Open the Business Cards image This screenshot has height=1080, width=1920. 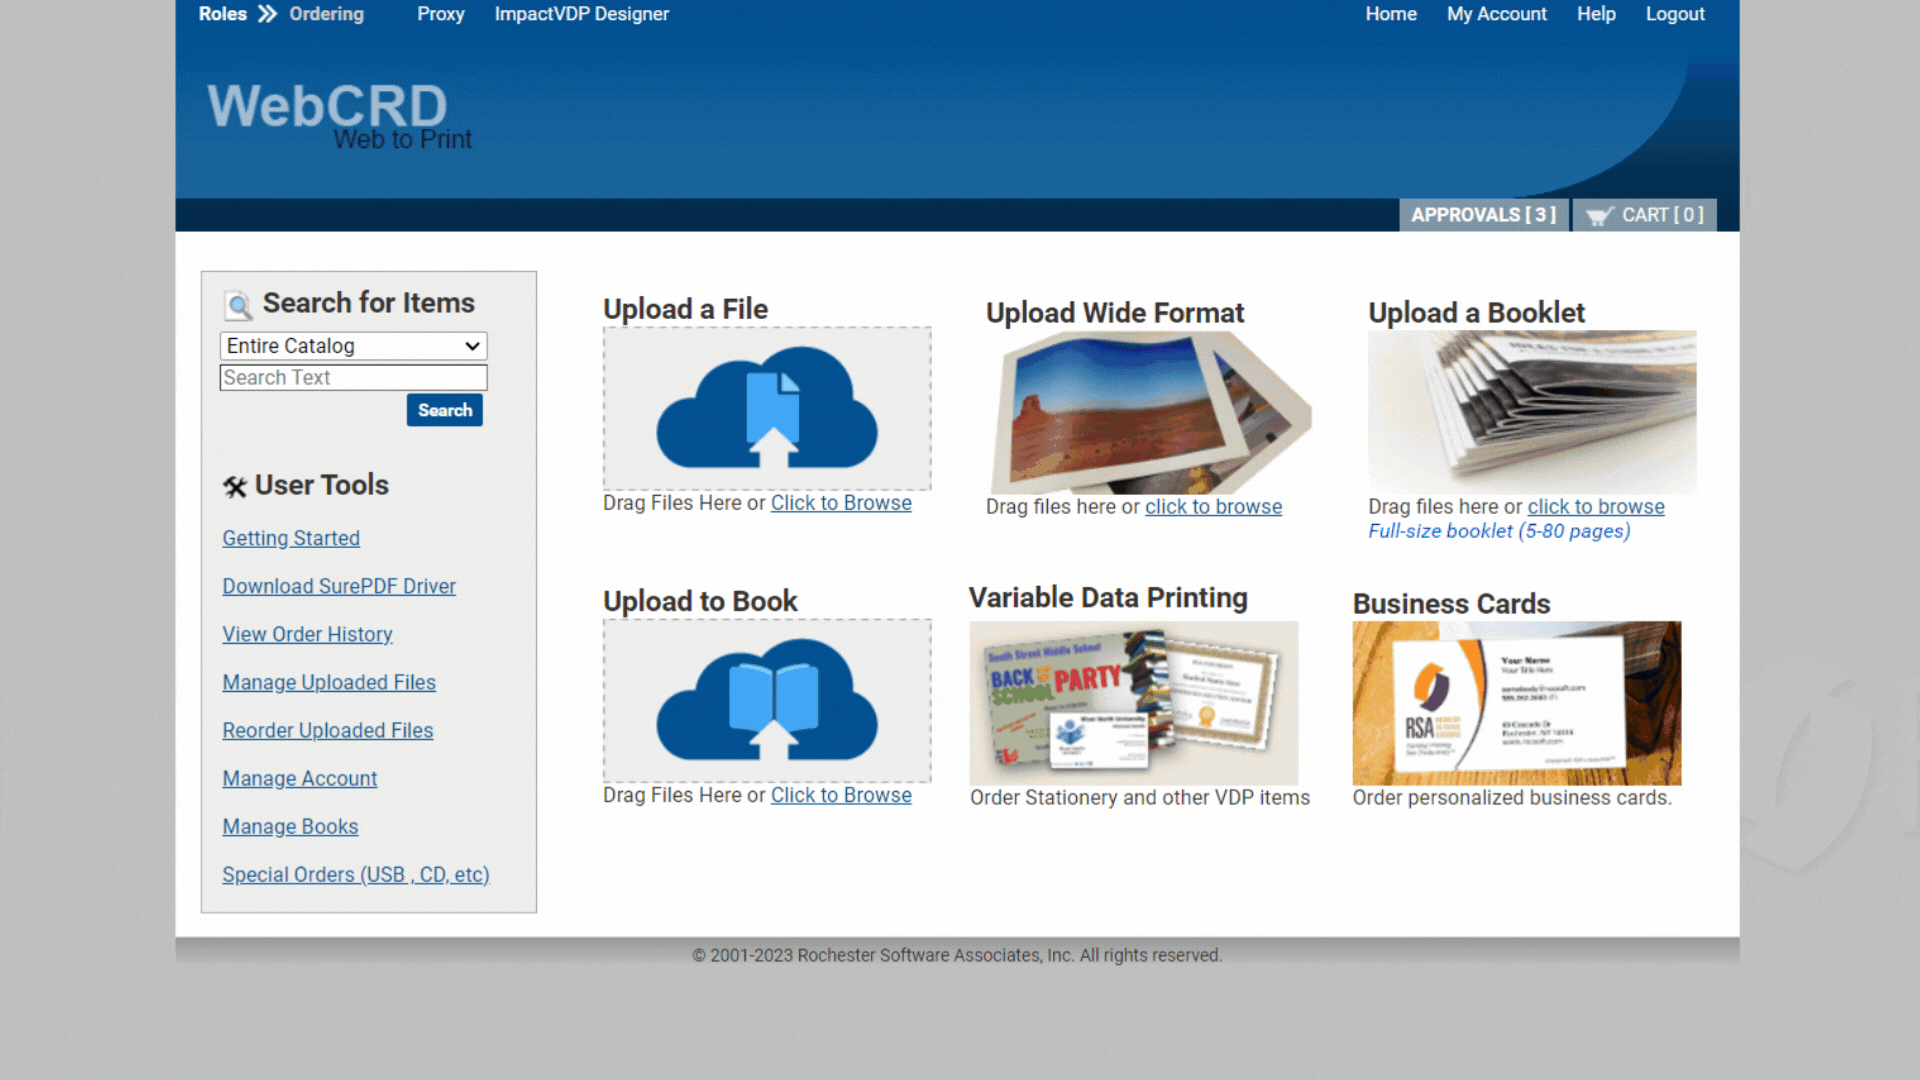(1517, 703)
